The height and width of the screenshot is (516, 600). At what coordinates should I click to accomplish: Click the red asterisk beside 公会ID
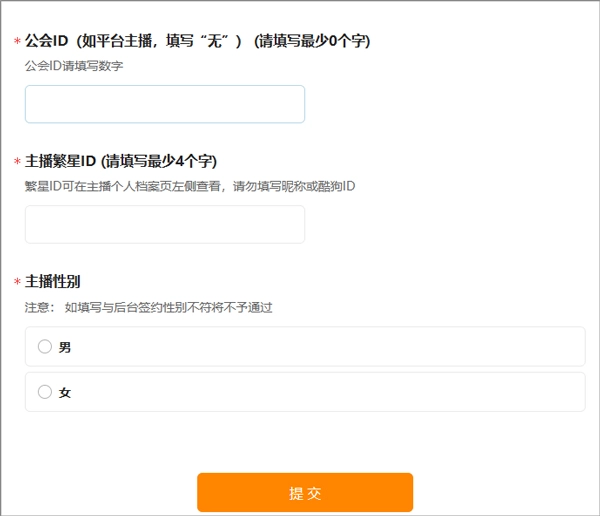coord(17,42)
